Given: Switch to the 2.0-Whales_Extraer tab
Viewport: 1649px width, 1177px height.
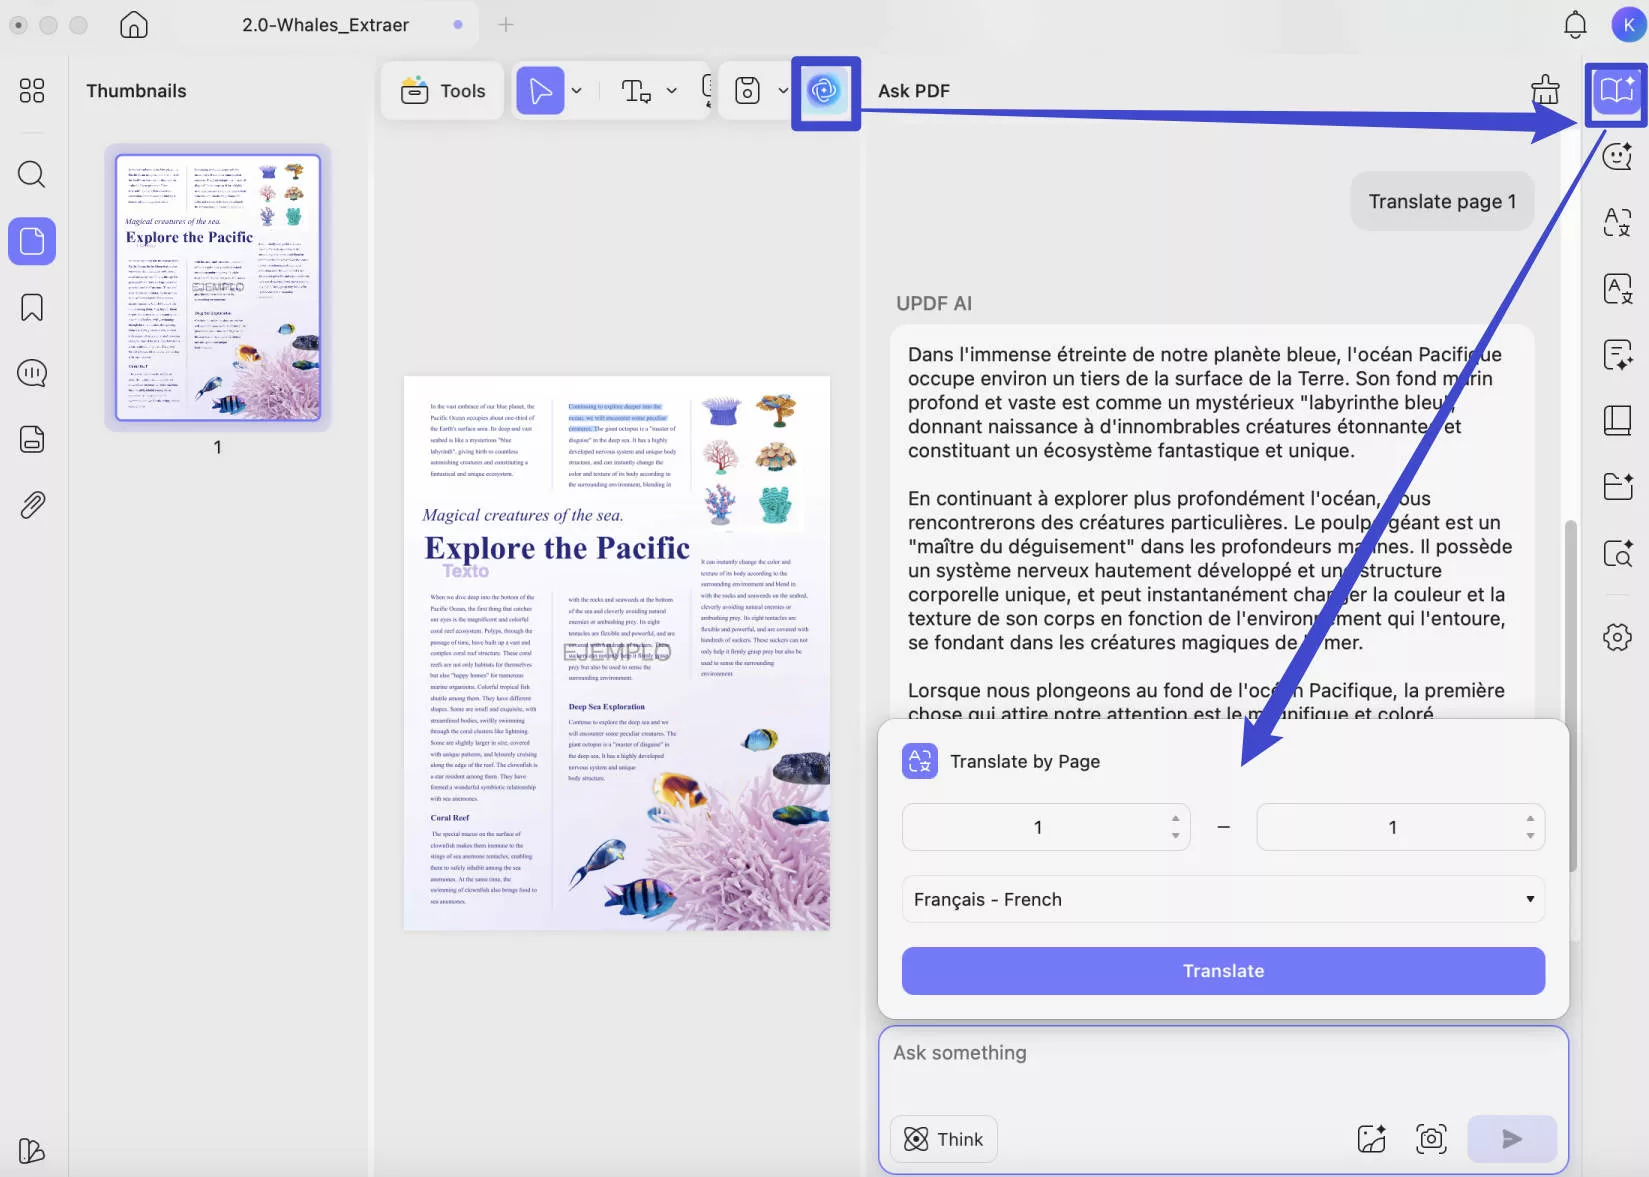Looking at the screenshot, I should click(x=325, y=25).
